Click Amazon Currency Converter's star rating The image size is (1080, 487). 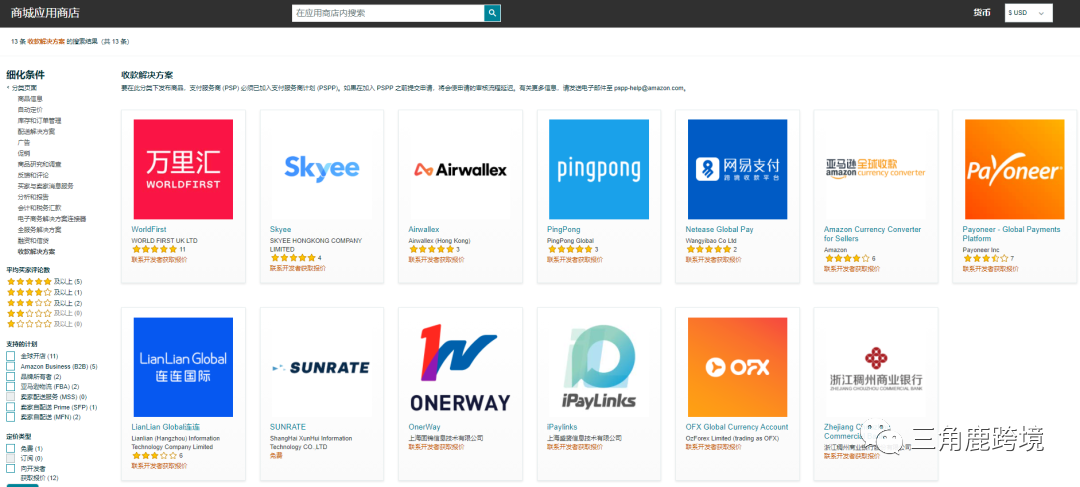pyautogui.click(x=847, y=258)
